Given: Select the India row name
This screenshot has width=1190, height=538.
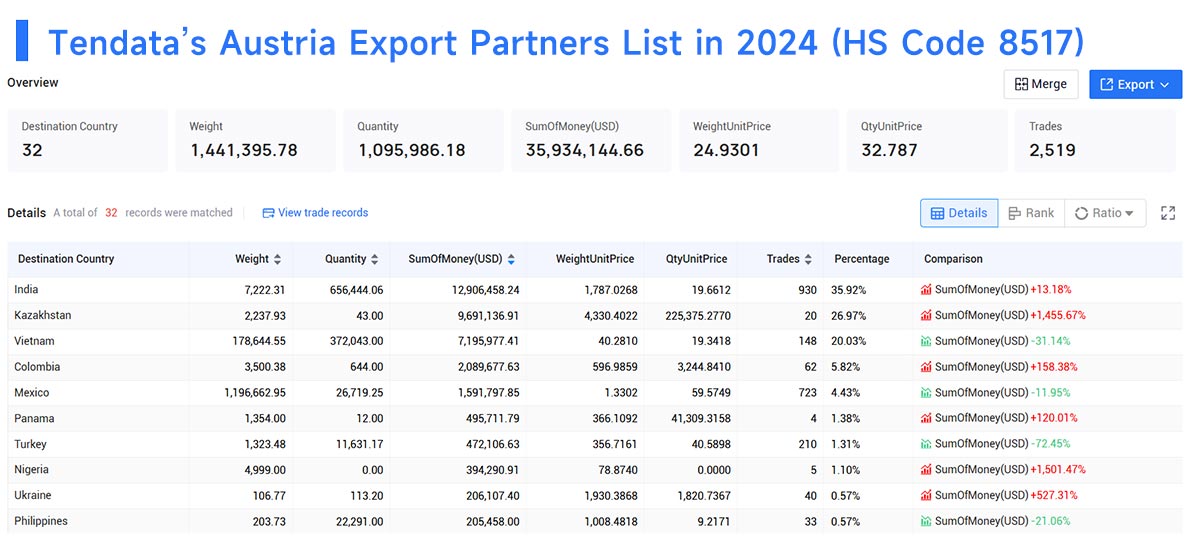Looking at the screenshot, I should coord(26,289).
